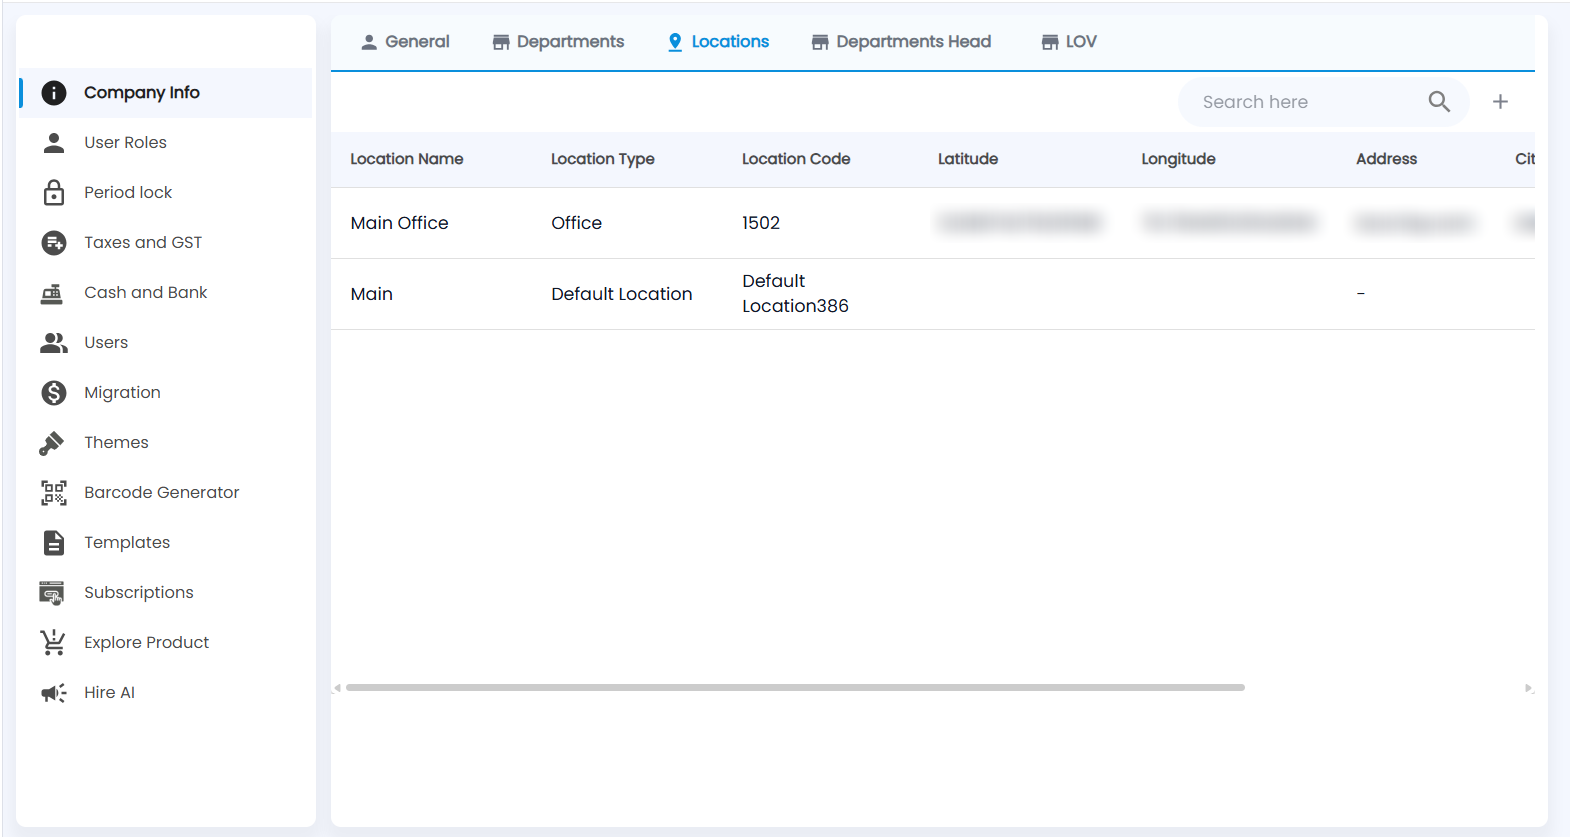This screenshot has width=1570, height=837.
Task: Click the Explore Product cart icon
Action: tap(53, 642)
